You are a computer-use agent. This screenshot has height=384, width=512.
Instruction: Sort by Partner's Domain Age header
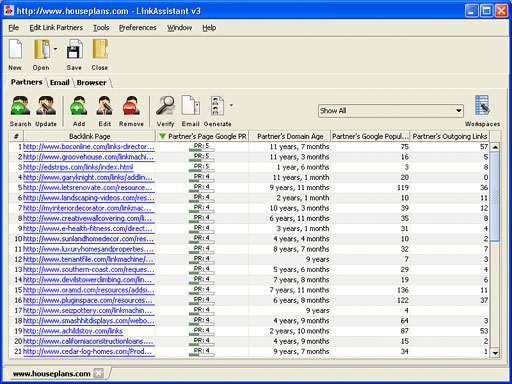[x=290, y=136]
